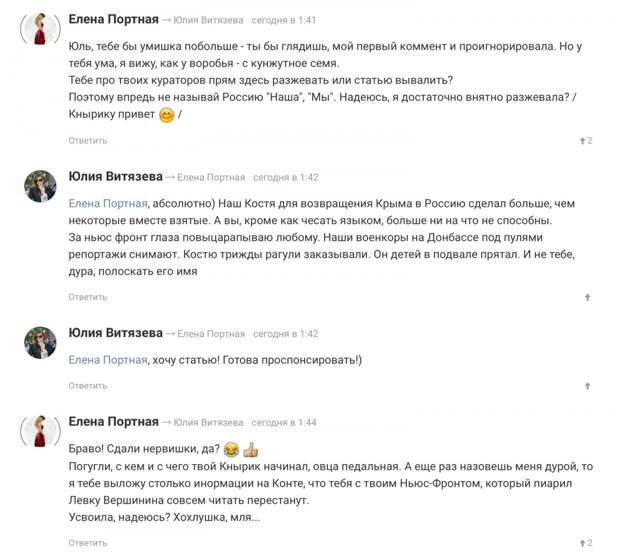Open timestamp 'сегодня в 1:41'
The height and width of the screenshot is (556, 620).
coord(284,20)
